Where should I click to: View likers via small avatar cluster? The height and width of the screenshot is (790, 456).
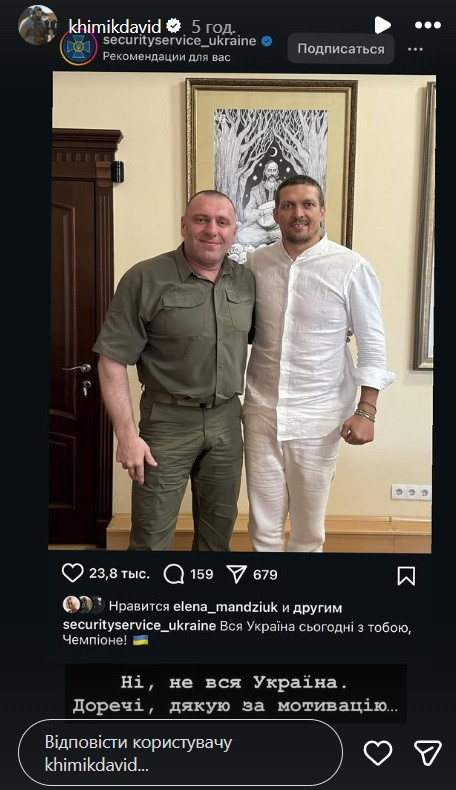(84, 605)
